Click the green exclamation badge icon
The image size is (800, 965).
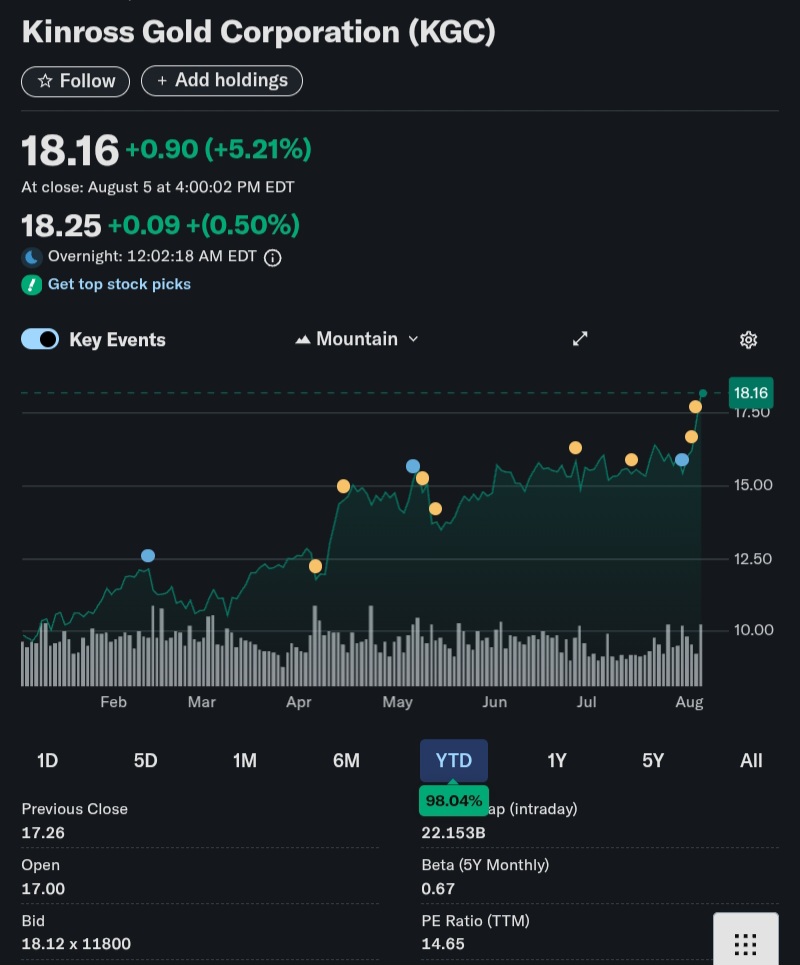[x=31, y=284]
